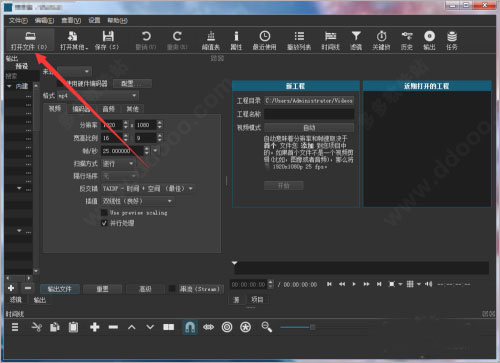The width and height of the screenshot is (500, 363).
Task: Click the 高级 advanced button
Action: point(145,289)
